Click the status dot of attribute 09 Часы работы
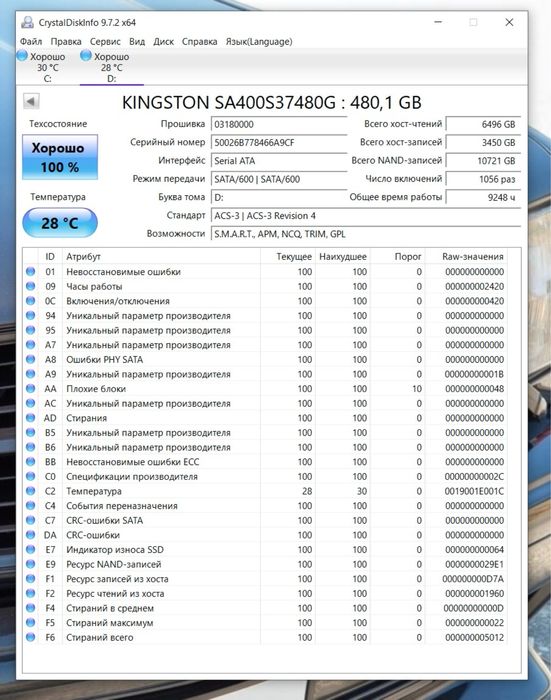 click(30, 286)
